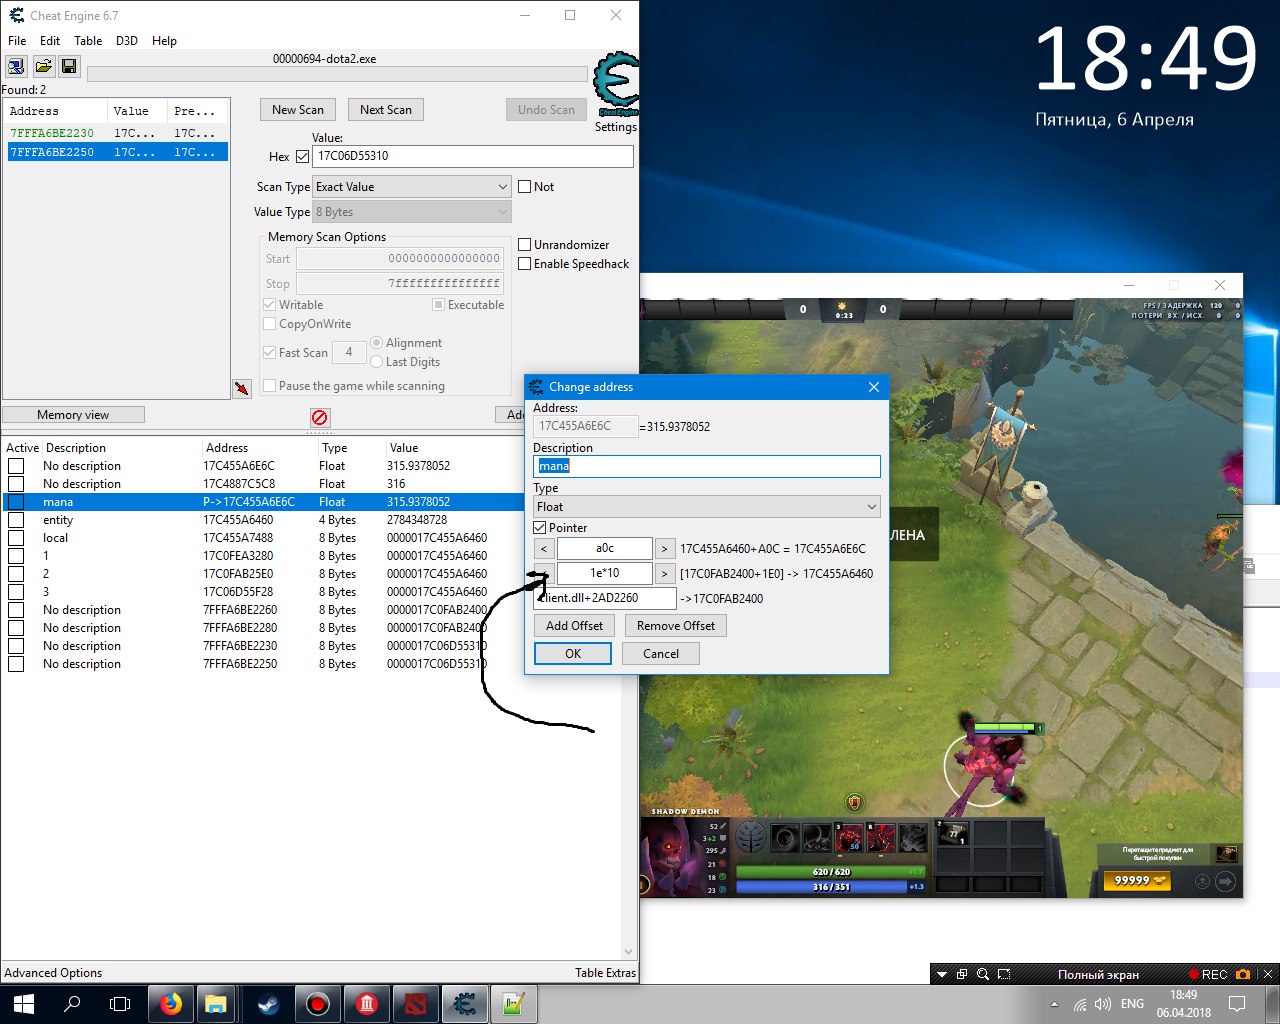The width and height of the screenshot is (1280, 1024).
Task: Open the D3D menu
Action: click(x=126, y=41)
